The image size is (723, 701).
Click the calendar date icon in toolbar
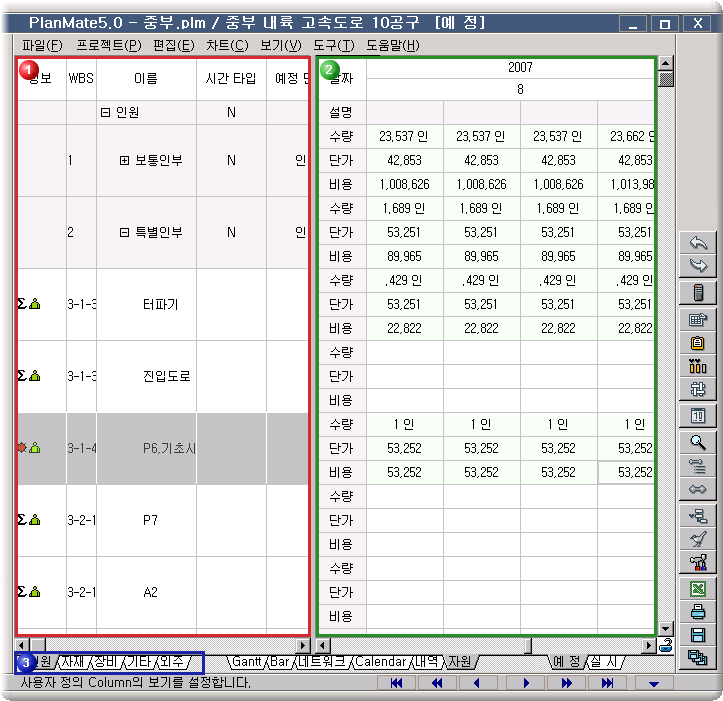(698, 415)
